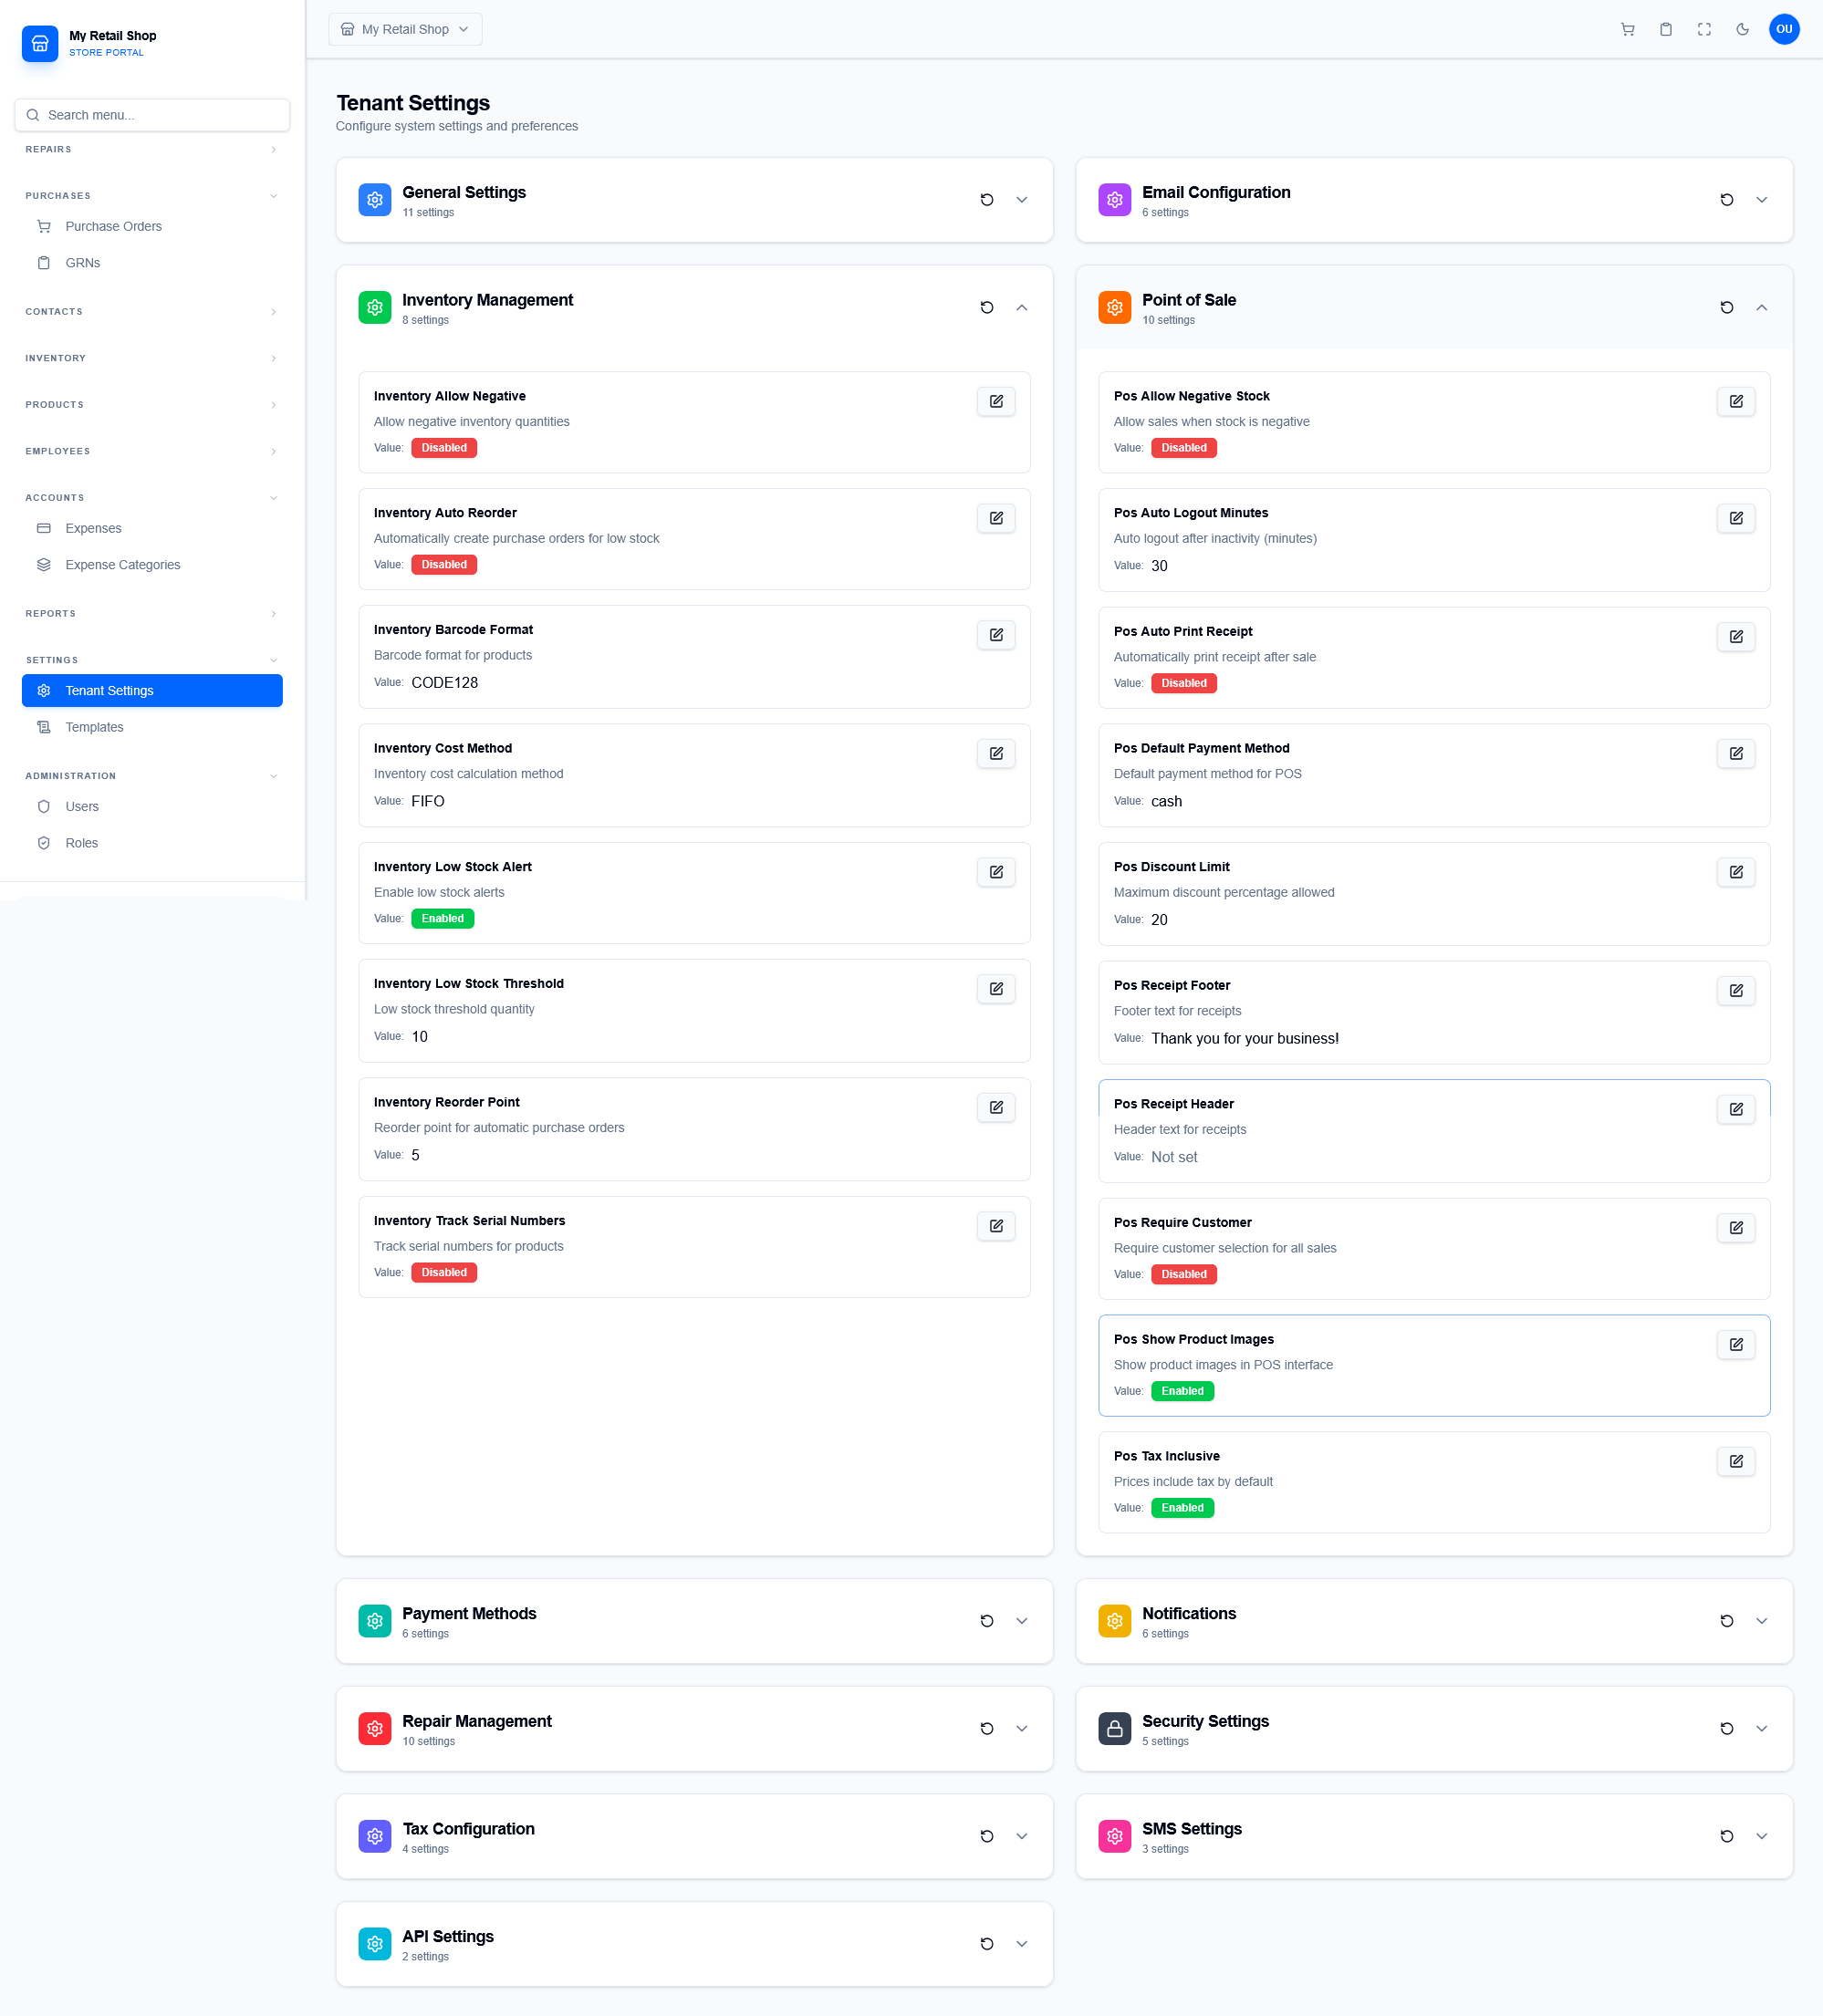Expand the Products sidebar group
The image size is (1823, 2016).
pos(152,405)
